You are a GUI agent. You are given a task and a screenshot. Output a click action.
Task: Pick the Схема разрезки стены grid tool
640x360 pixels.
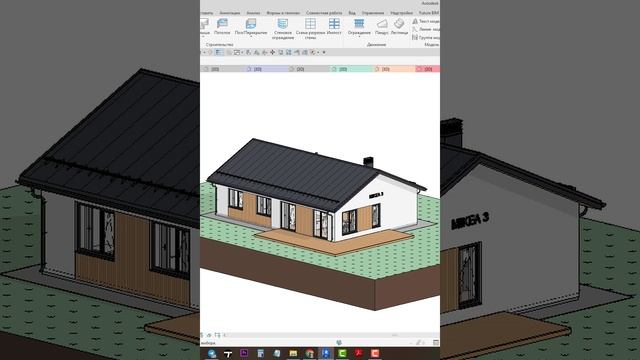click(310, 29)
